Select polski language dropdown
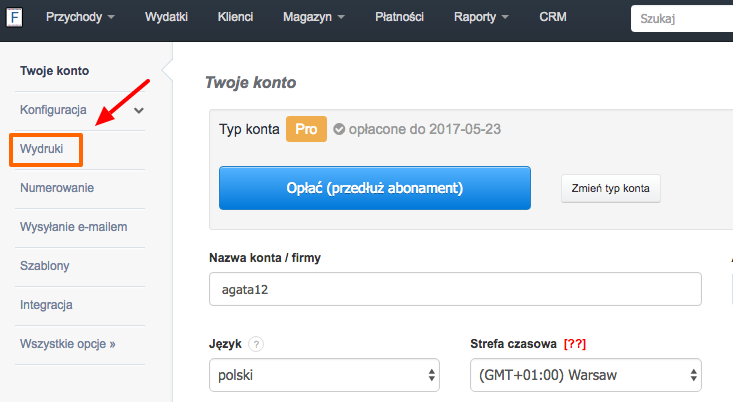This screenshot has width=733, height=402. [x=329, y=376]
